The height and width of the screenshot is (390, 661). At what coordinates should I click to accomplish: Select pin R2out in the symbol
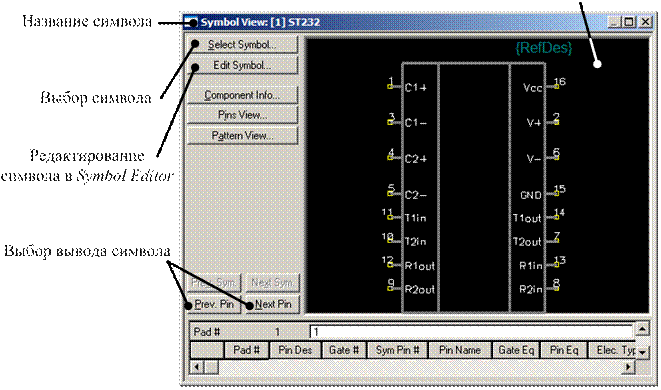point(419,290)
